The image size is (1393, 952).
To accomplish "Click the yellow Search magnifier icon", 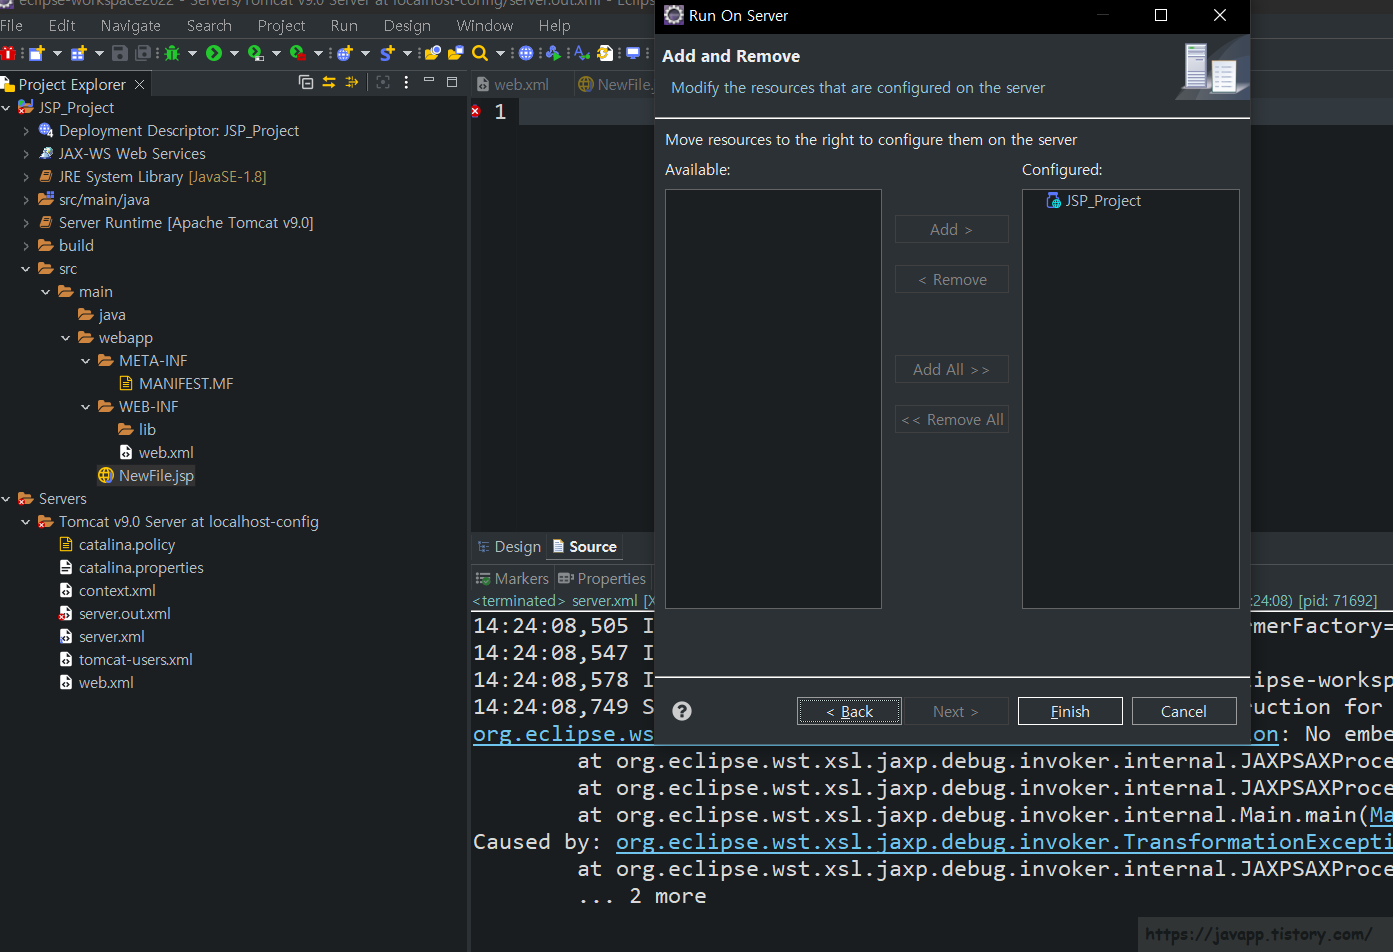I will [x=480, y=53].
